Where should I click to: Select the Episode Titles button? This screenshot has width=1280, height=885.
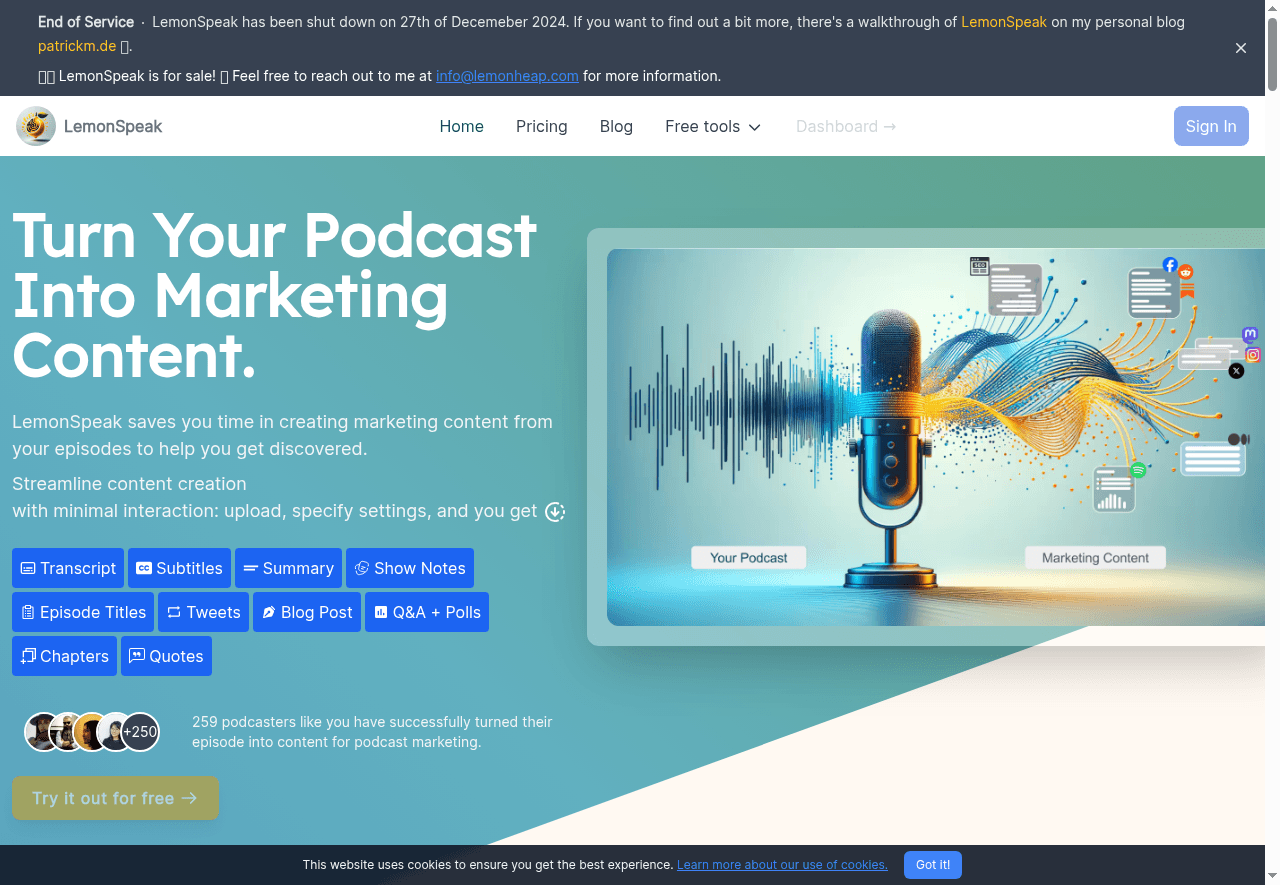[83, 612]
